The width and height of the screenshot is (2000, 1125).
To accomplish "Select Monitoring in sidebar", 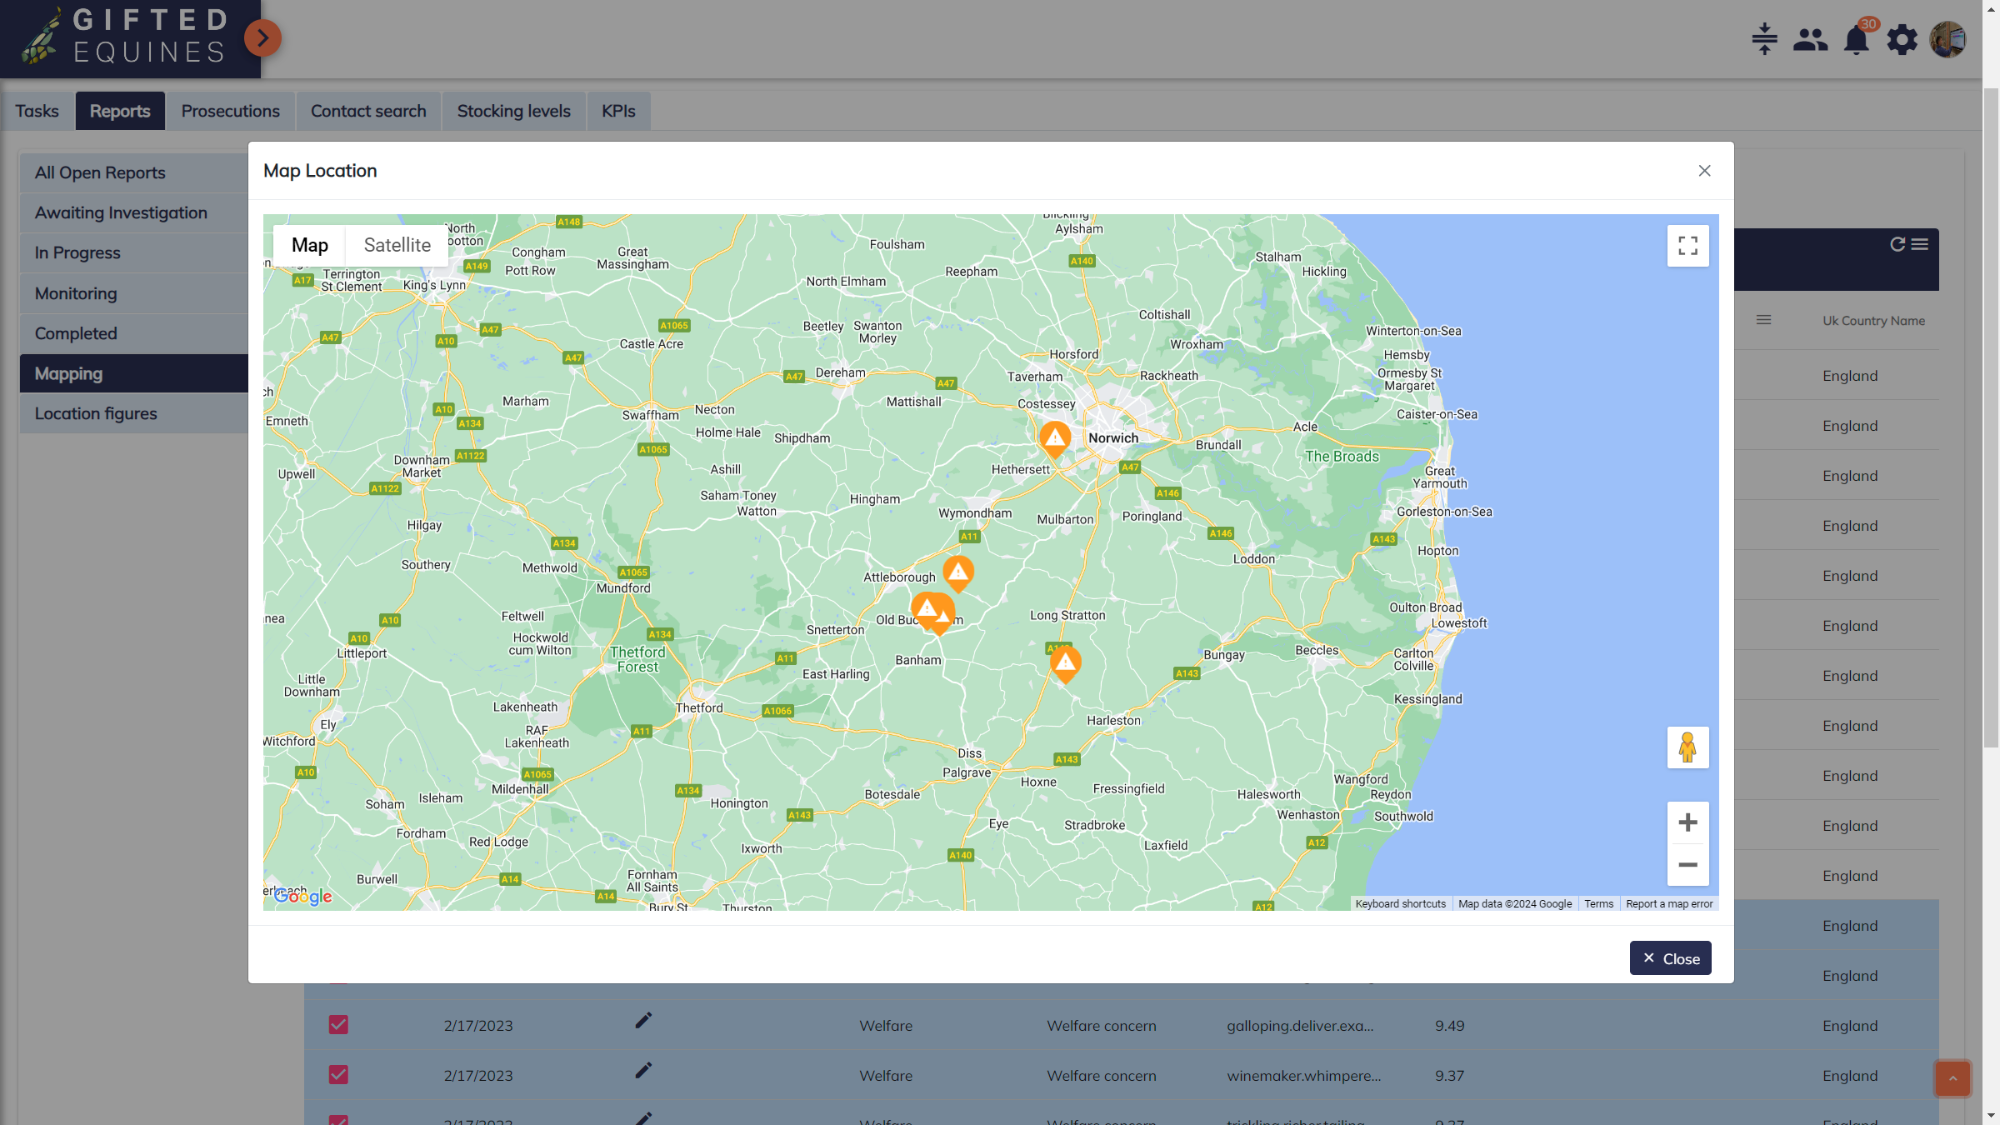I will tap(134, 293).
